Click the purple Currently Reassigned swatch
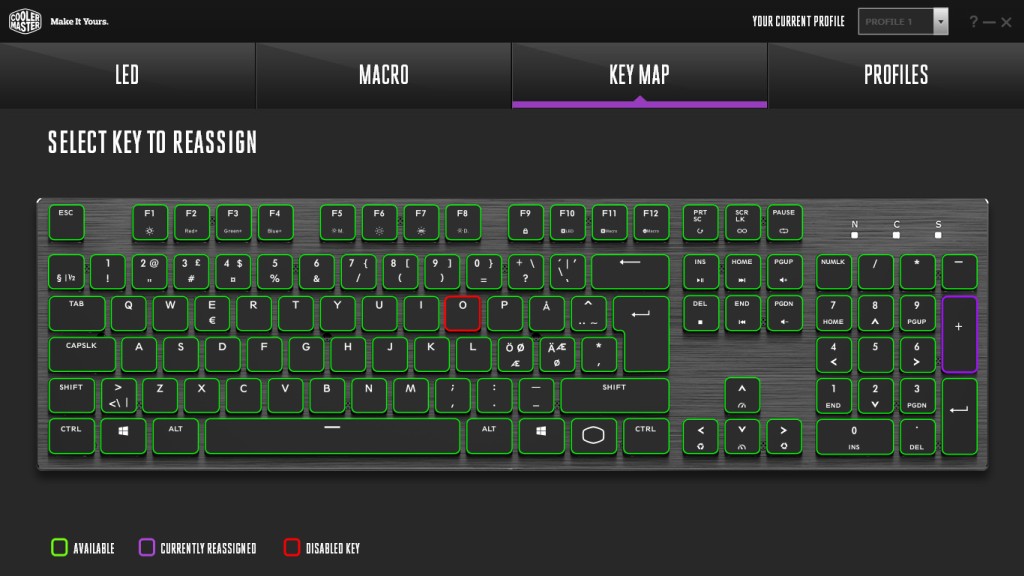 click(x=146, y=547)
